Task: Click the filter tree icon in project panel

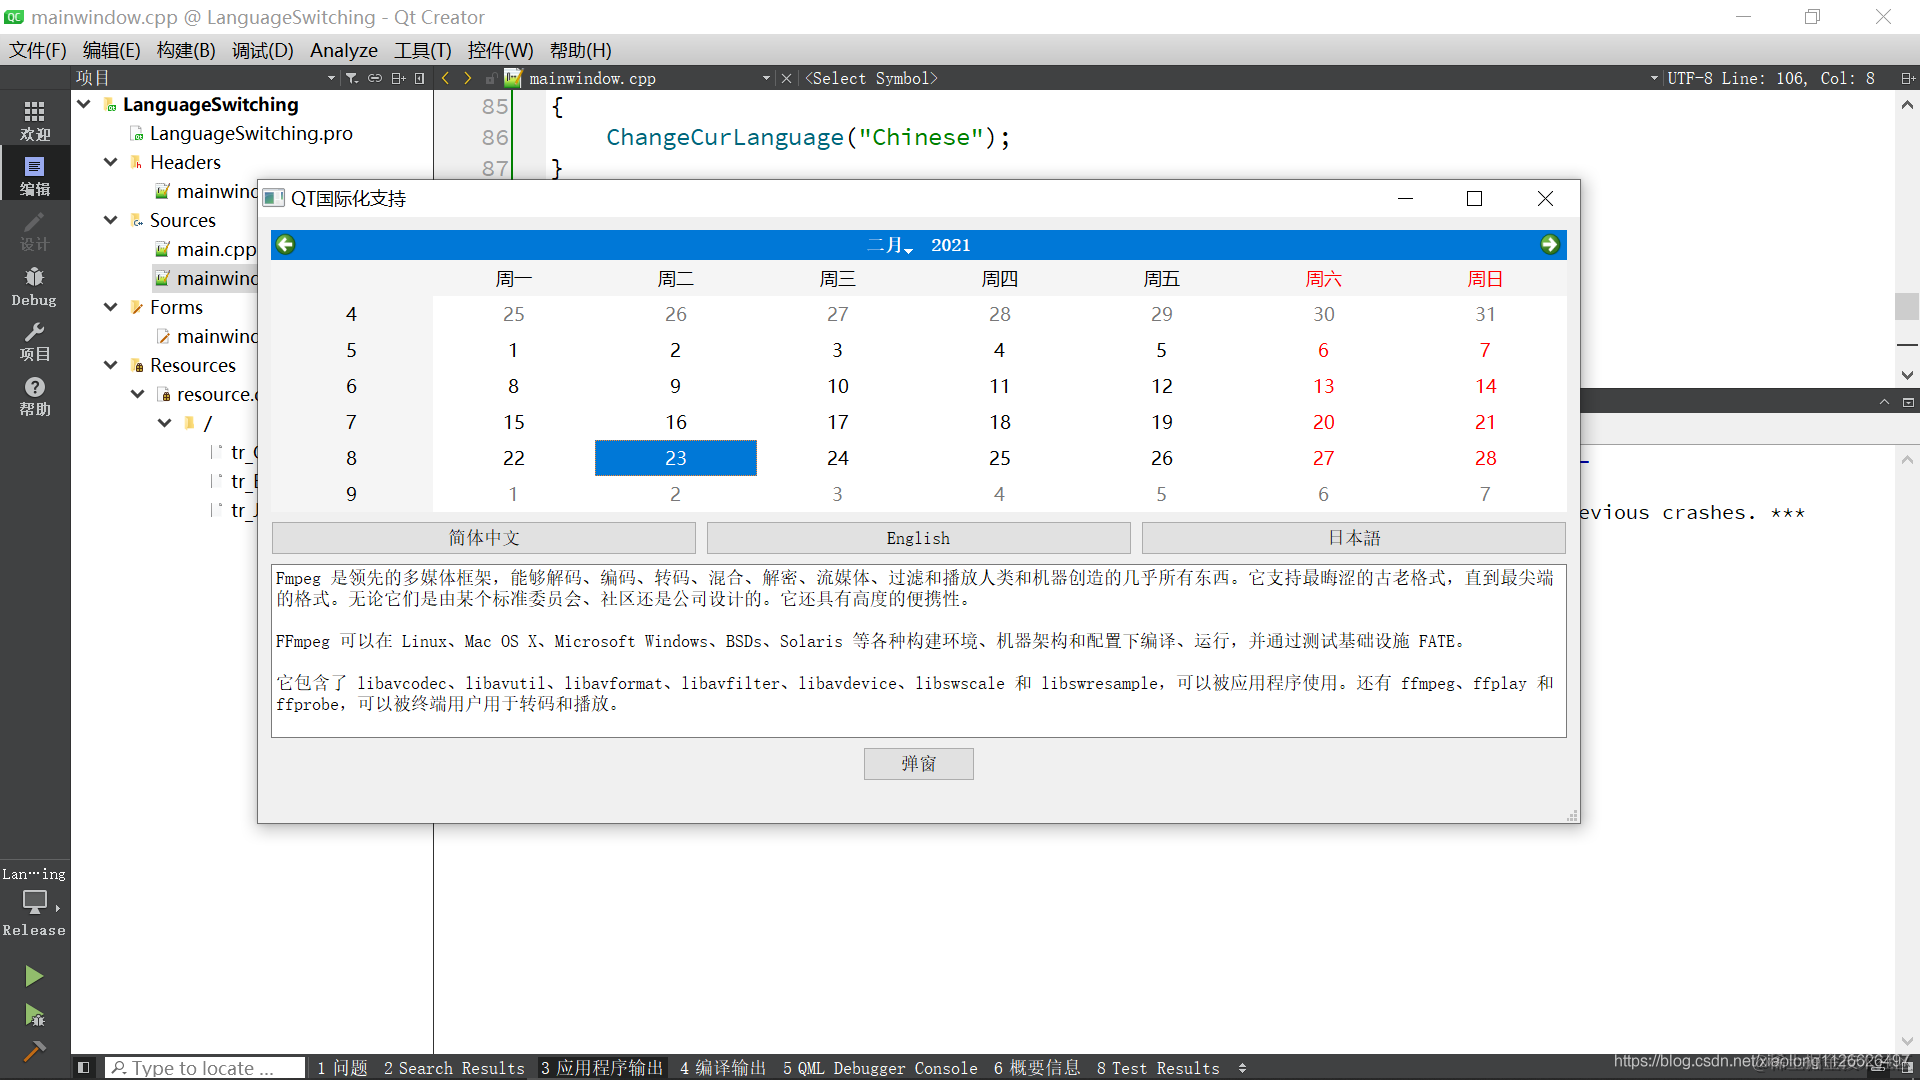Action: coord(352,78)
